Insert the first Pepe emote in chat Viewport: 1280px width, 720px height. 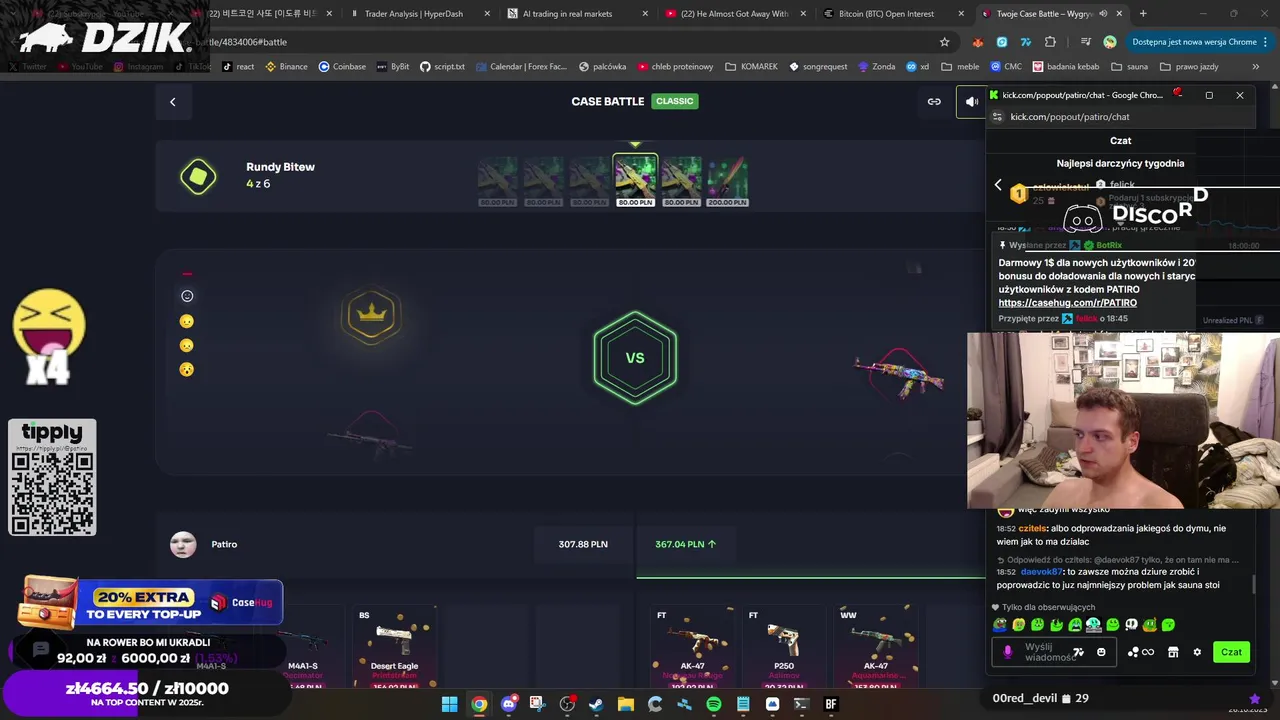click(x=1000, y=625)
